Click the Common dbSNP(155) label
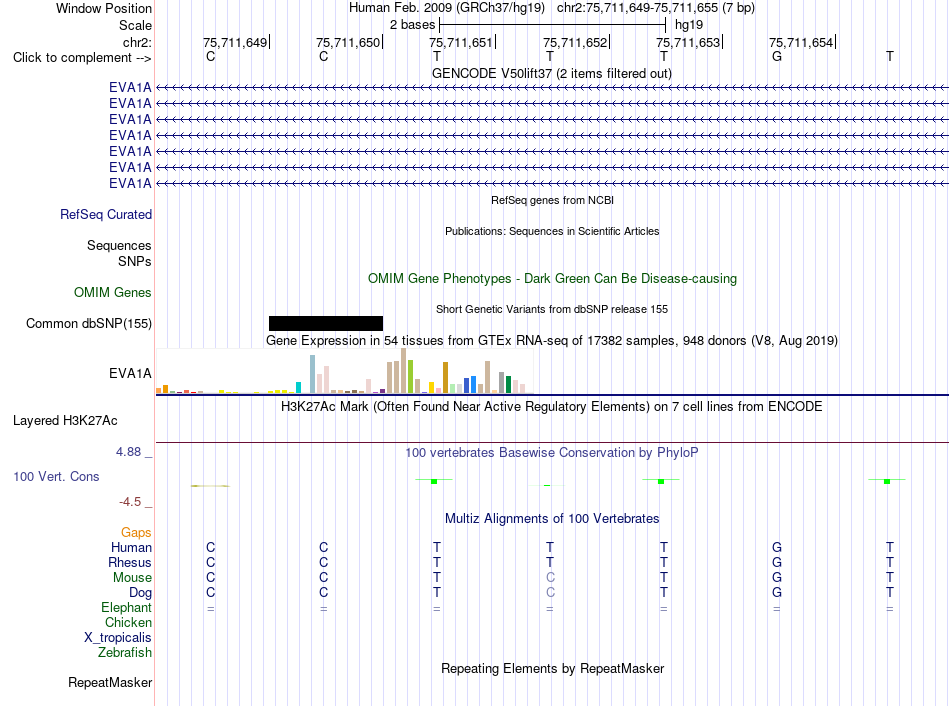The width and height of the screenshot is (950, 706). point(89,324)
